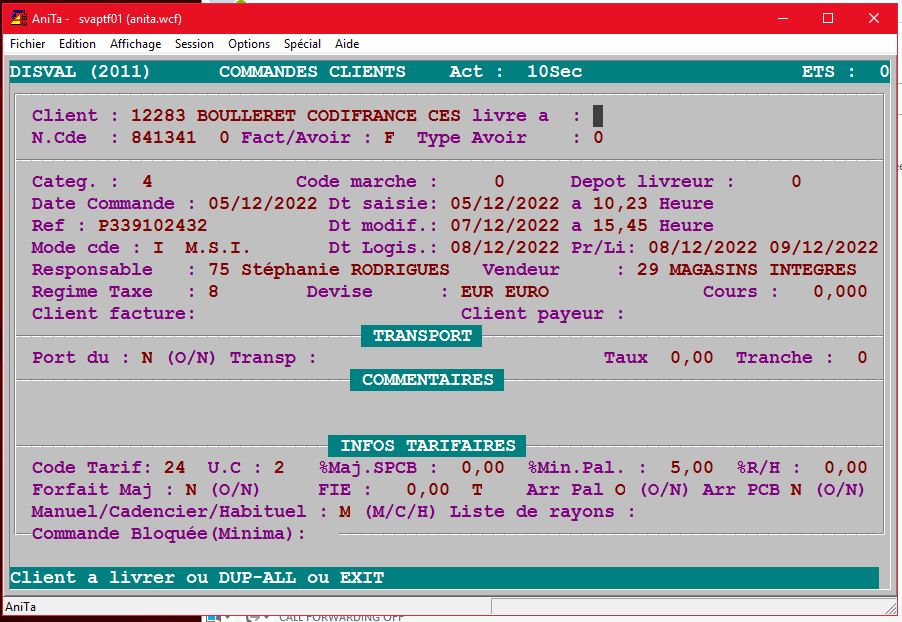Screen dimensions: 902x622
Task: Click the Code Tarif value 24
Action: pos(174,468)
